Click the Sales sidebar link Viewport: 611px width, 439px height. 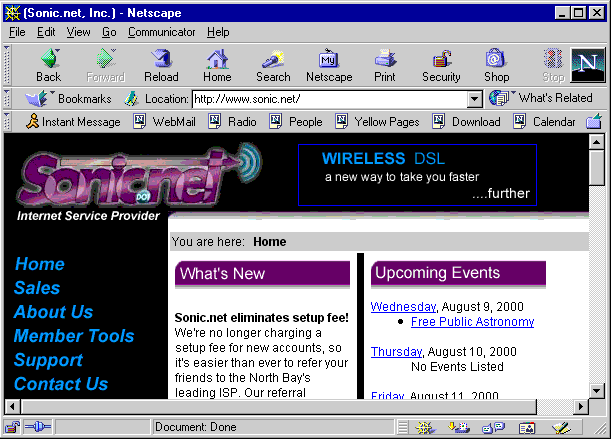37,288
